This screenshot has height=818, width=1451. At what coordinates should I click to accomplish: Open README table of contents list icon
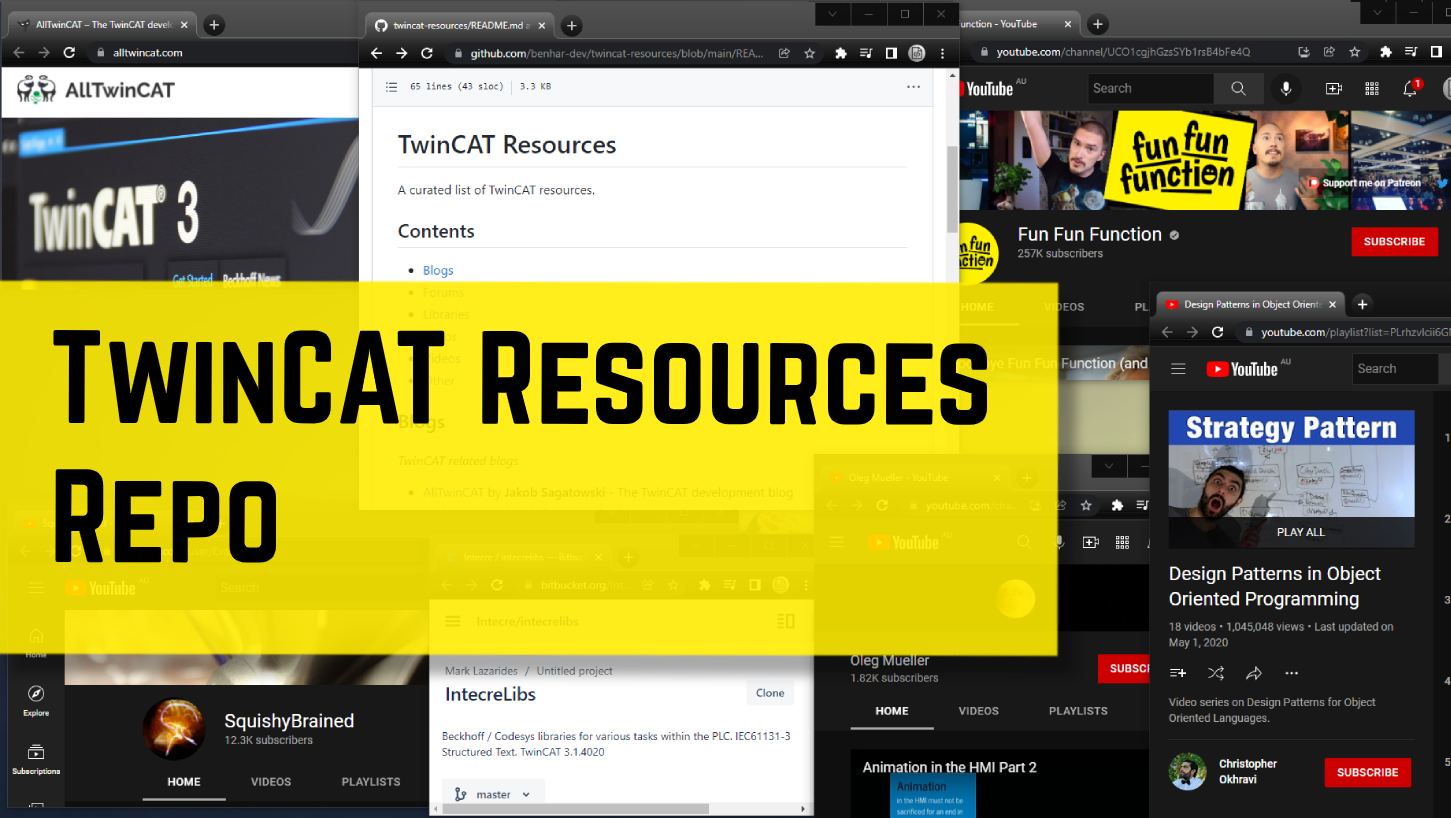click(x=392, y=87)
